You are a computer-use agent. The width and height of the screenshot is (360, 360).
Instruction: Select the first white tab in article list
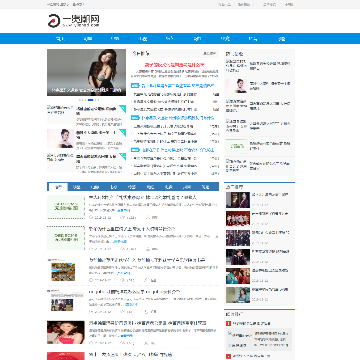[x=58, y=187]
